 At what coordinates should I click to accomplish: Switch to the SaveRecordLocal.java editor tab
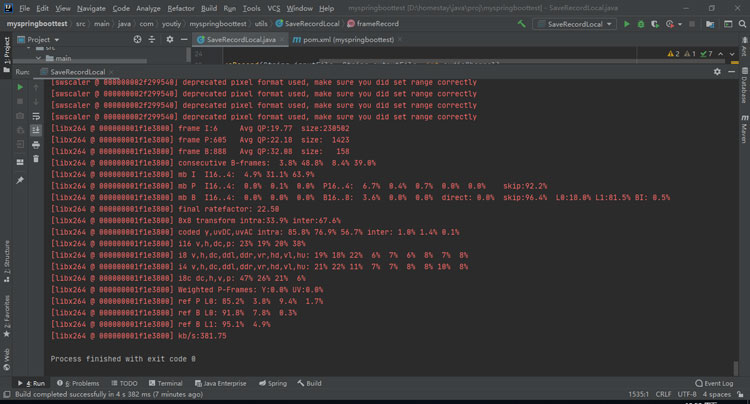tap(241, 40)
